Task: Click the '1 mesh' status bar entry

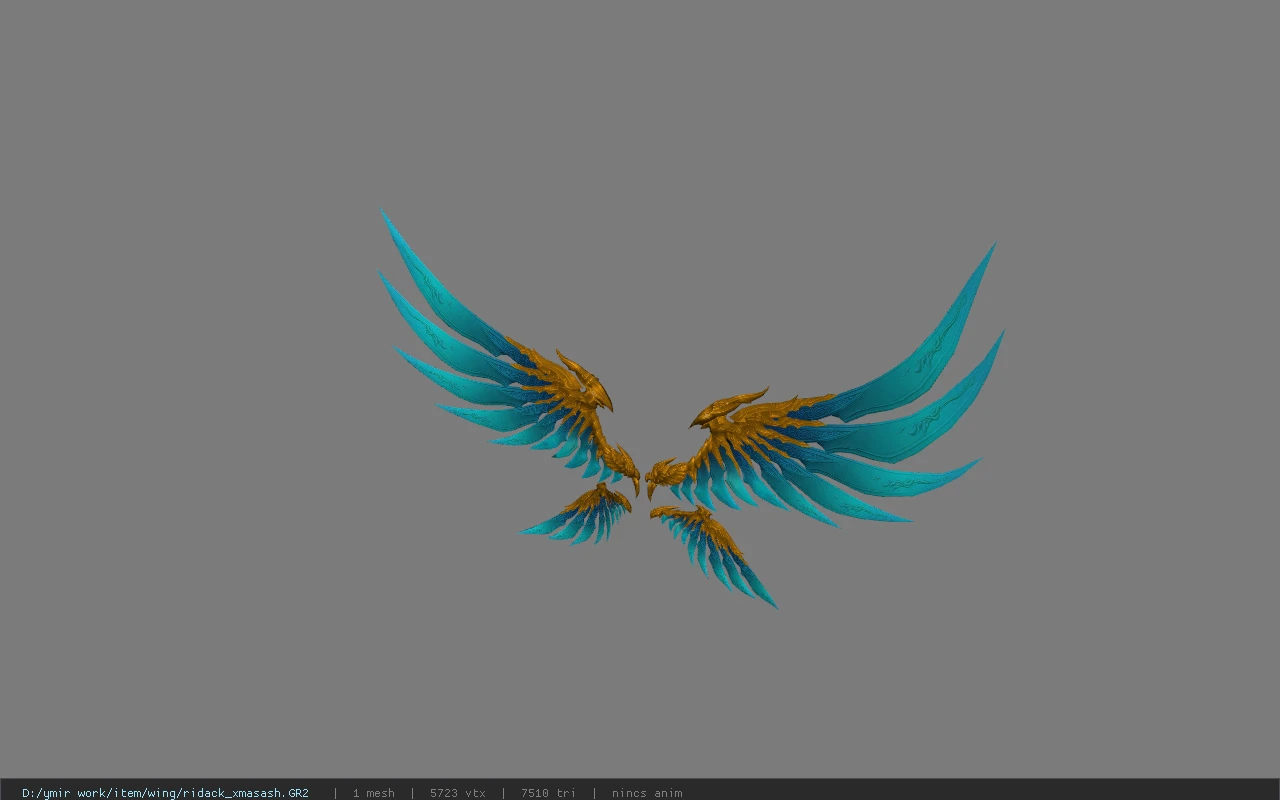Action: tap(373, 793)
